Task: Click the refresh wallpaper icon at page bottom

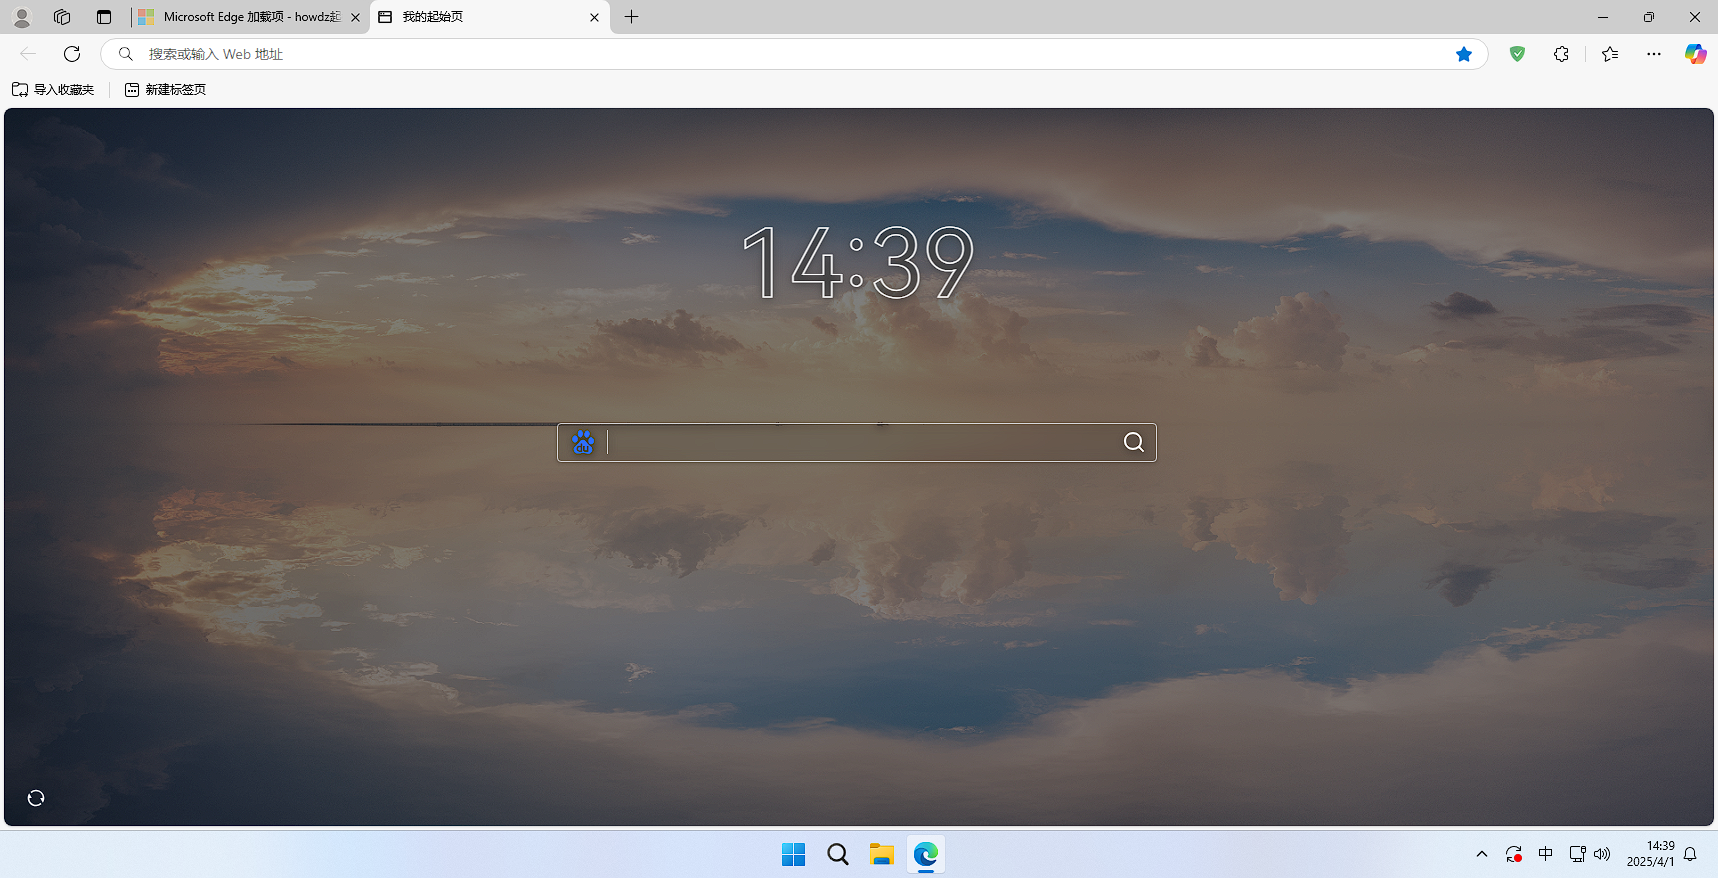Action: pyautogui.click(x=36, y=798)
